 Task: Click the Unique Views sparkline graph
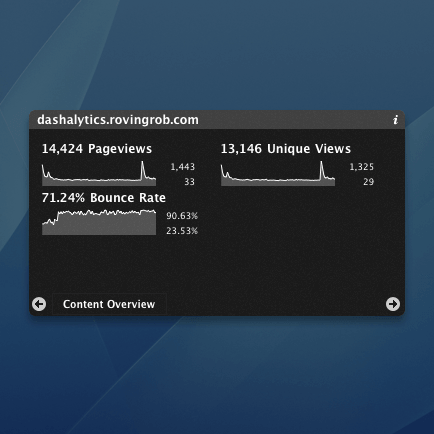point(278,173)
